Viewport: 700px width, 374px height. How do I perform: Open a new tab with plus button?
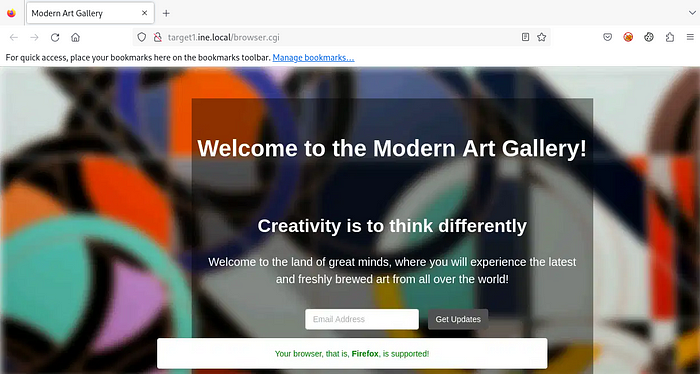pyautogui.click(x=166, y=13)
